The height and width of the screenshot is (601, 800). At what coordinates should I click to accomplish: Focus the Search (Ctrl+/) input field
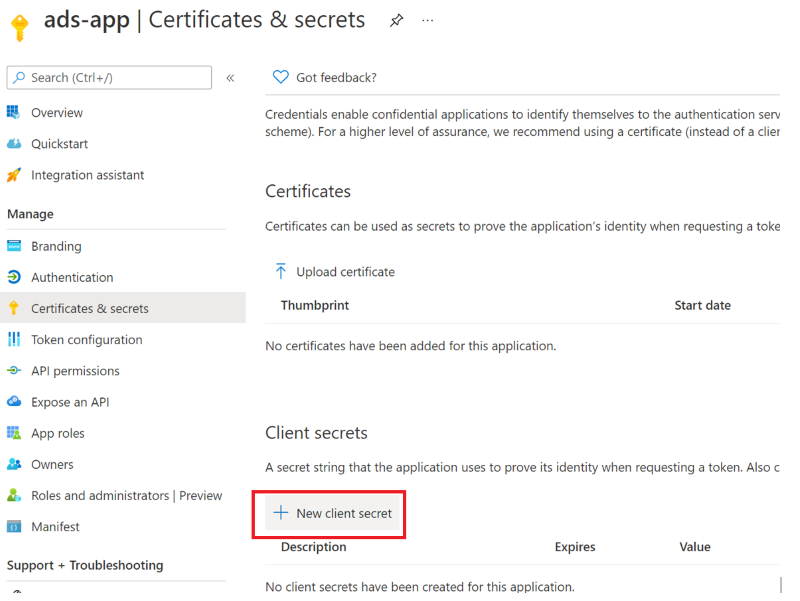[x=109, y=78]
